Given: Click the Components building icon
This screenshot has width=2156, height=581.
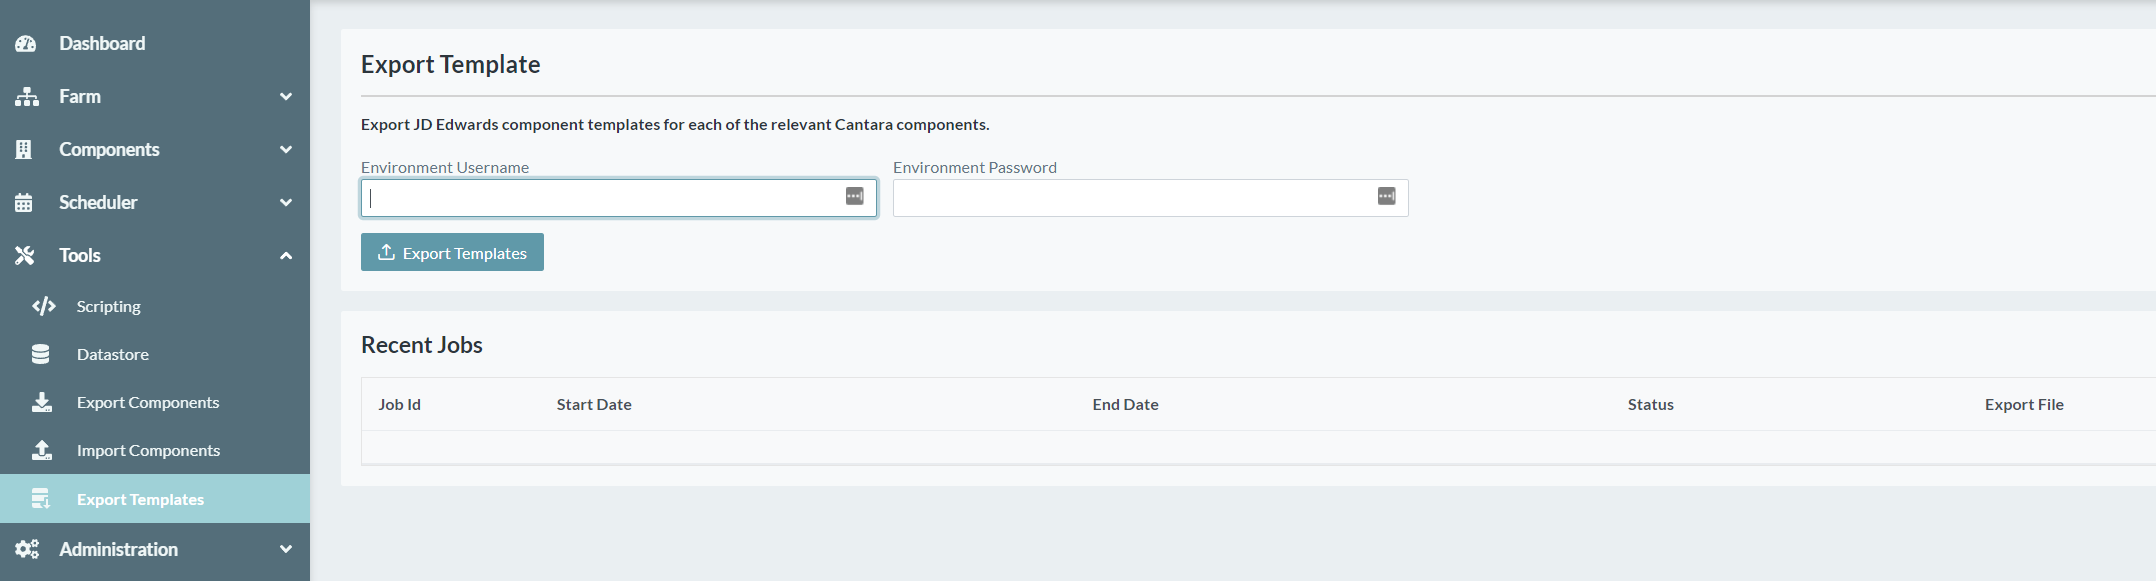Looking at the screenshot, I should pos(24,150).
